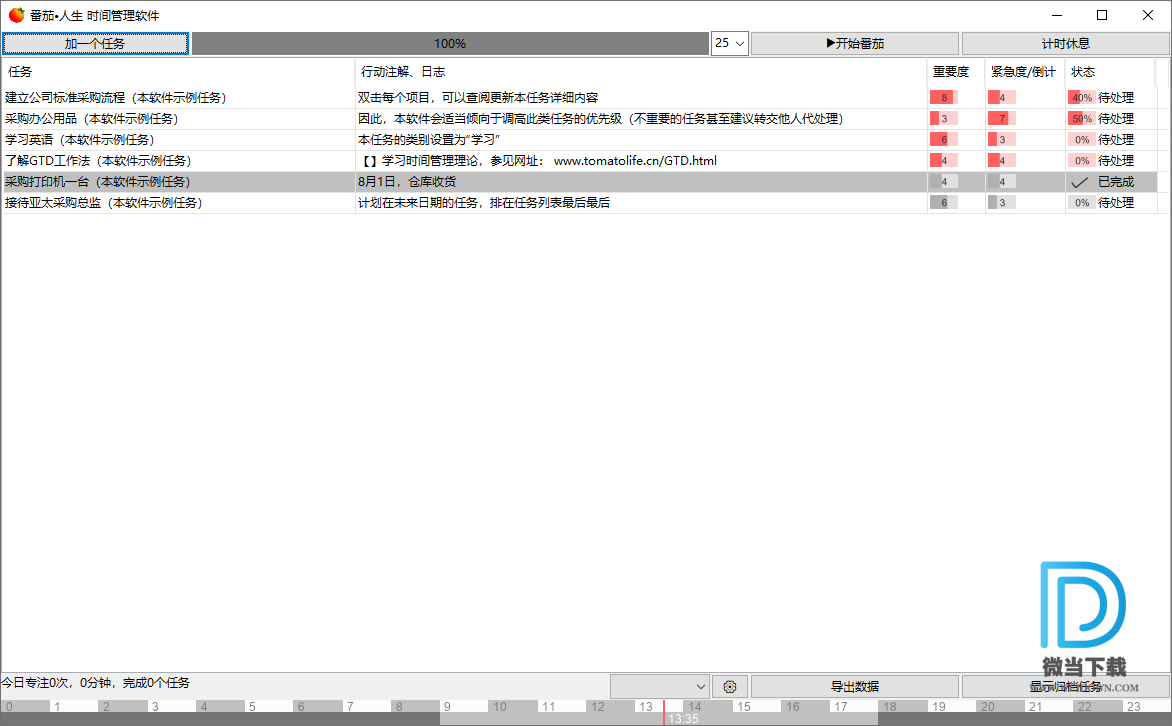Click 显示归档任务 button

click(x=1065, y=686)
